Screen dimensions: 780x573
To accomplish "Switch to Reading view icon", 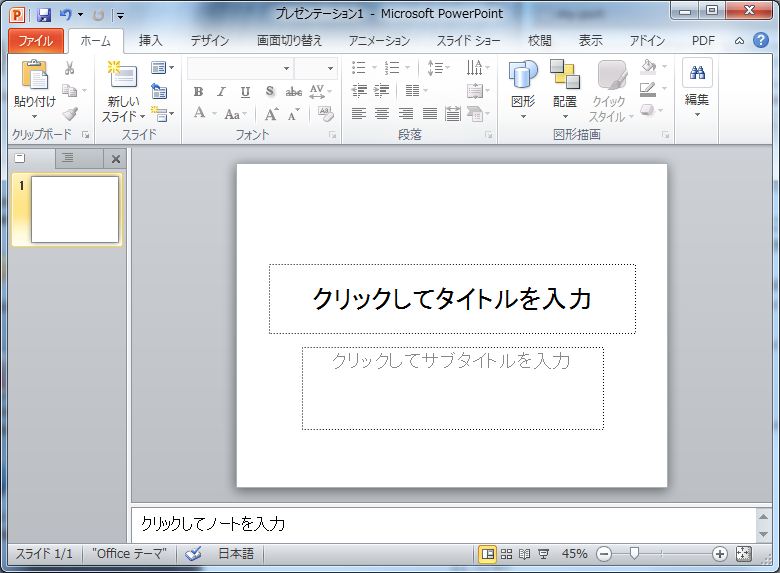I will click(524, 554).
